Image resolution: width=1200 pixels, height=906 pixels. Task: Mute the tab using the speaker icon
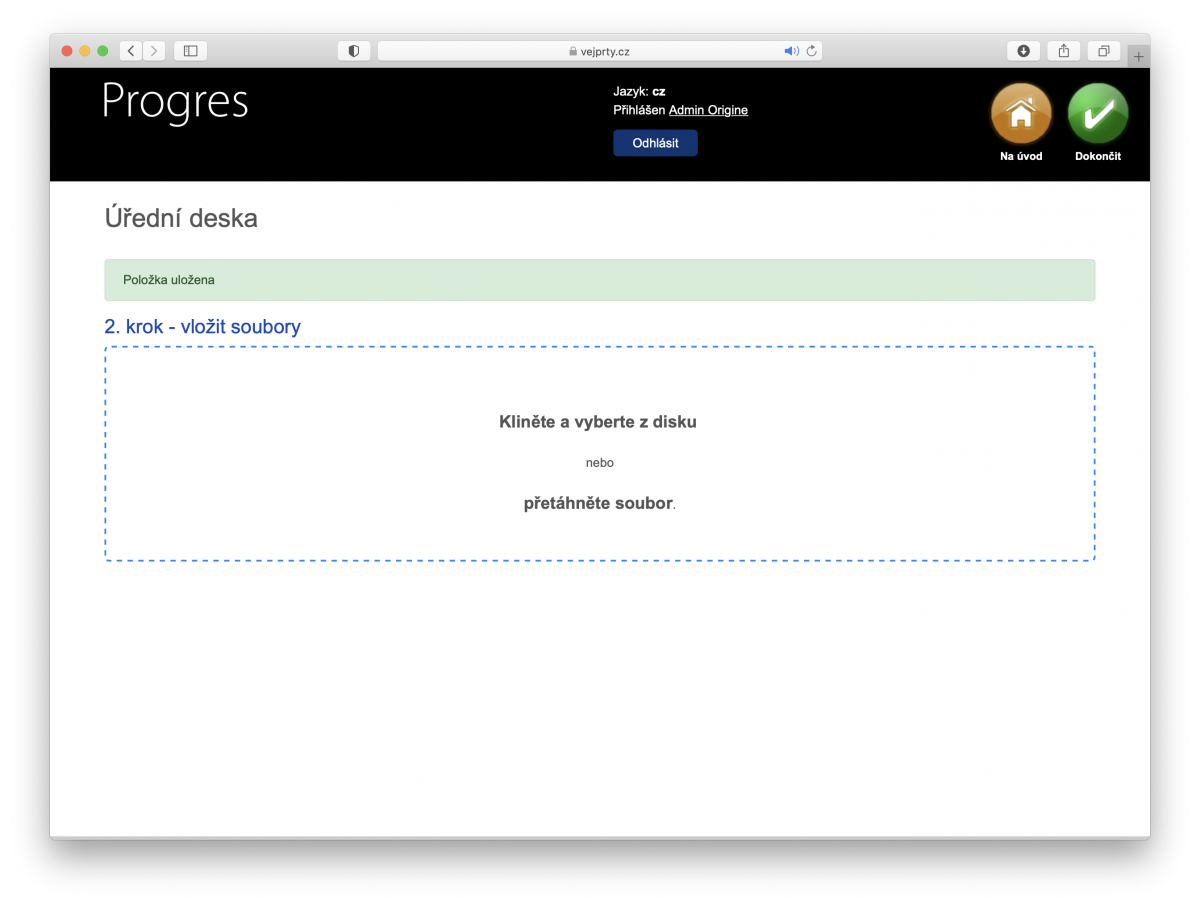[790, 51]
